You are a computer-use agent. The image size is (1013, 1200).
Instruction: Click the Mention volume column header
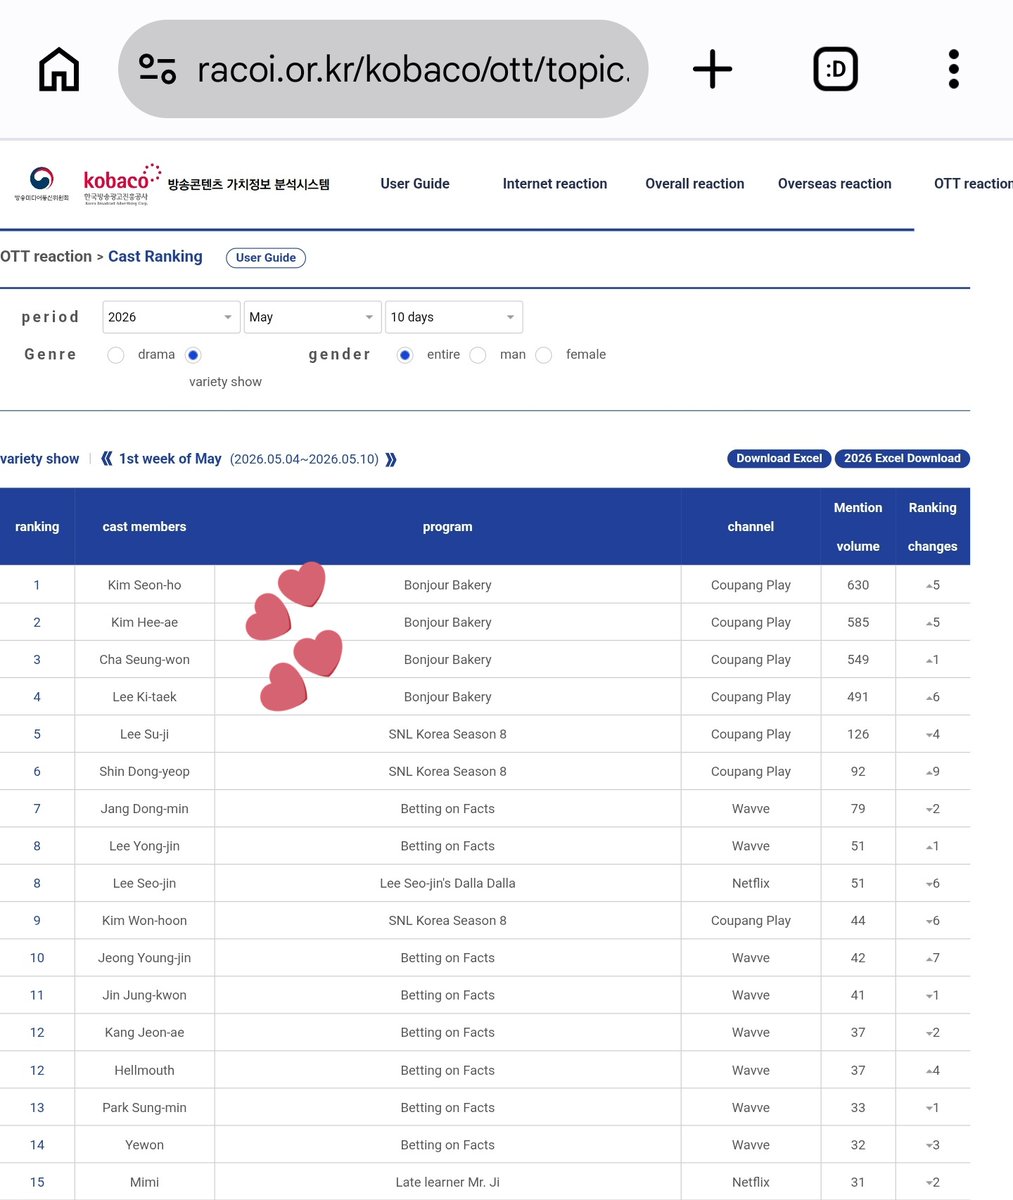click(x=858, y=527)
